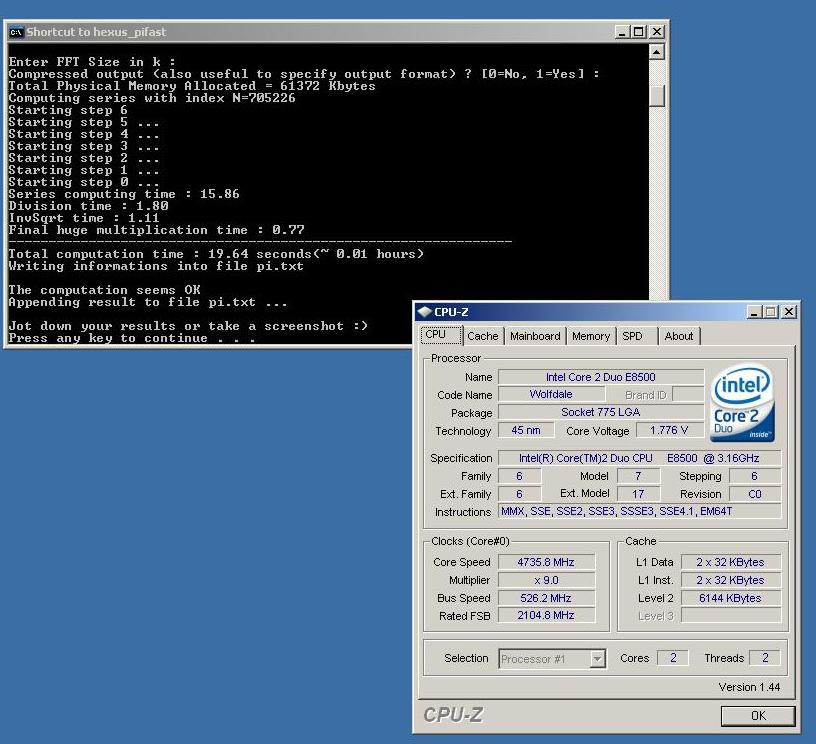Click the Core Voltage value 1.776 V
This screenshot has height=744, width=816.
669,430
